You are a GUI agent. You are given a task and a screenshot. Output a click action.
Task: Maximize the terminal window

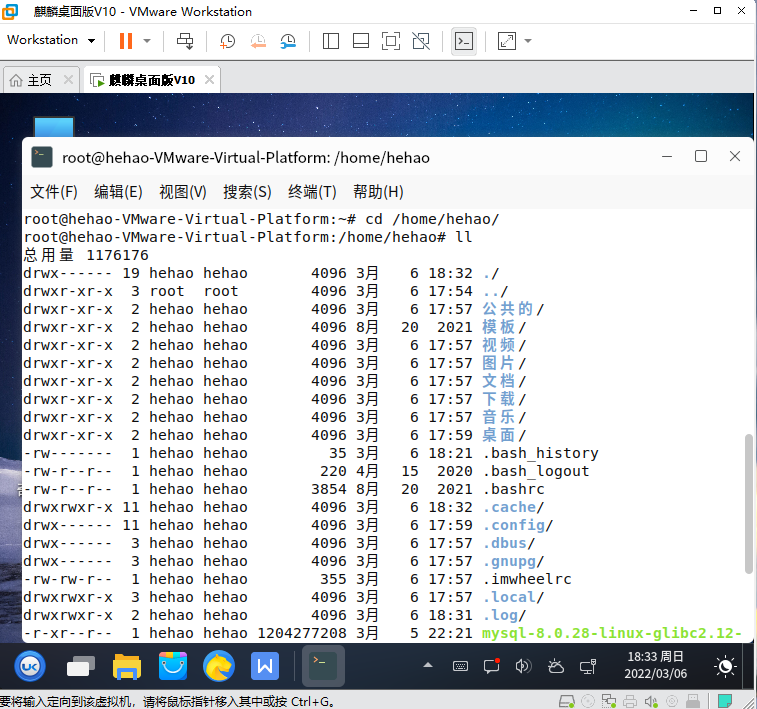pos(701,156)
